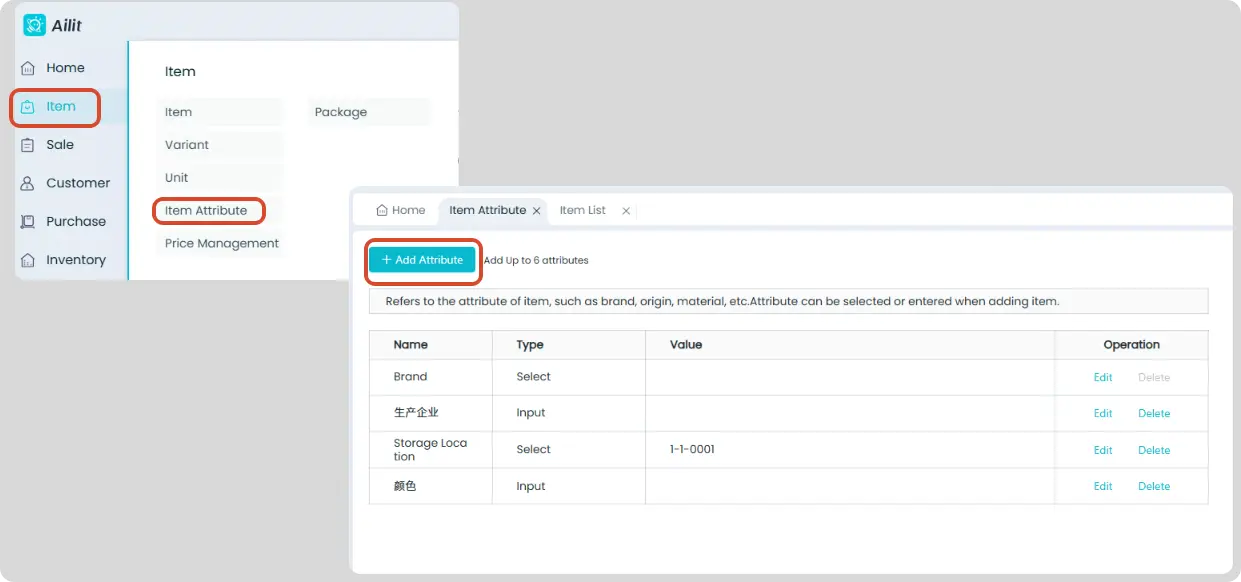Open Unit from the Item submenu
The height and width of the screenshot is (582, 1241).
click(x=177, y=177)
